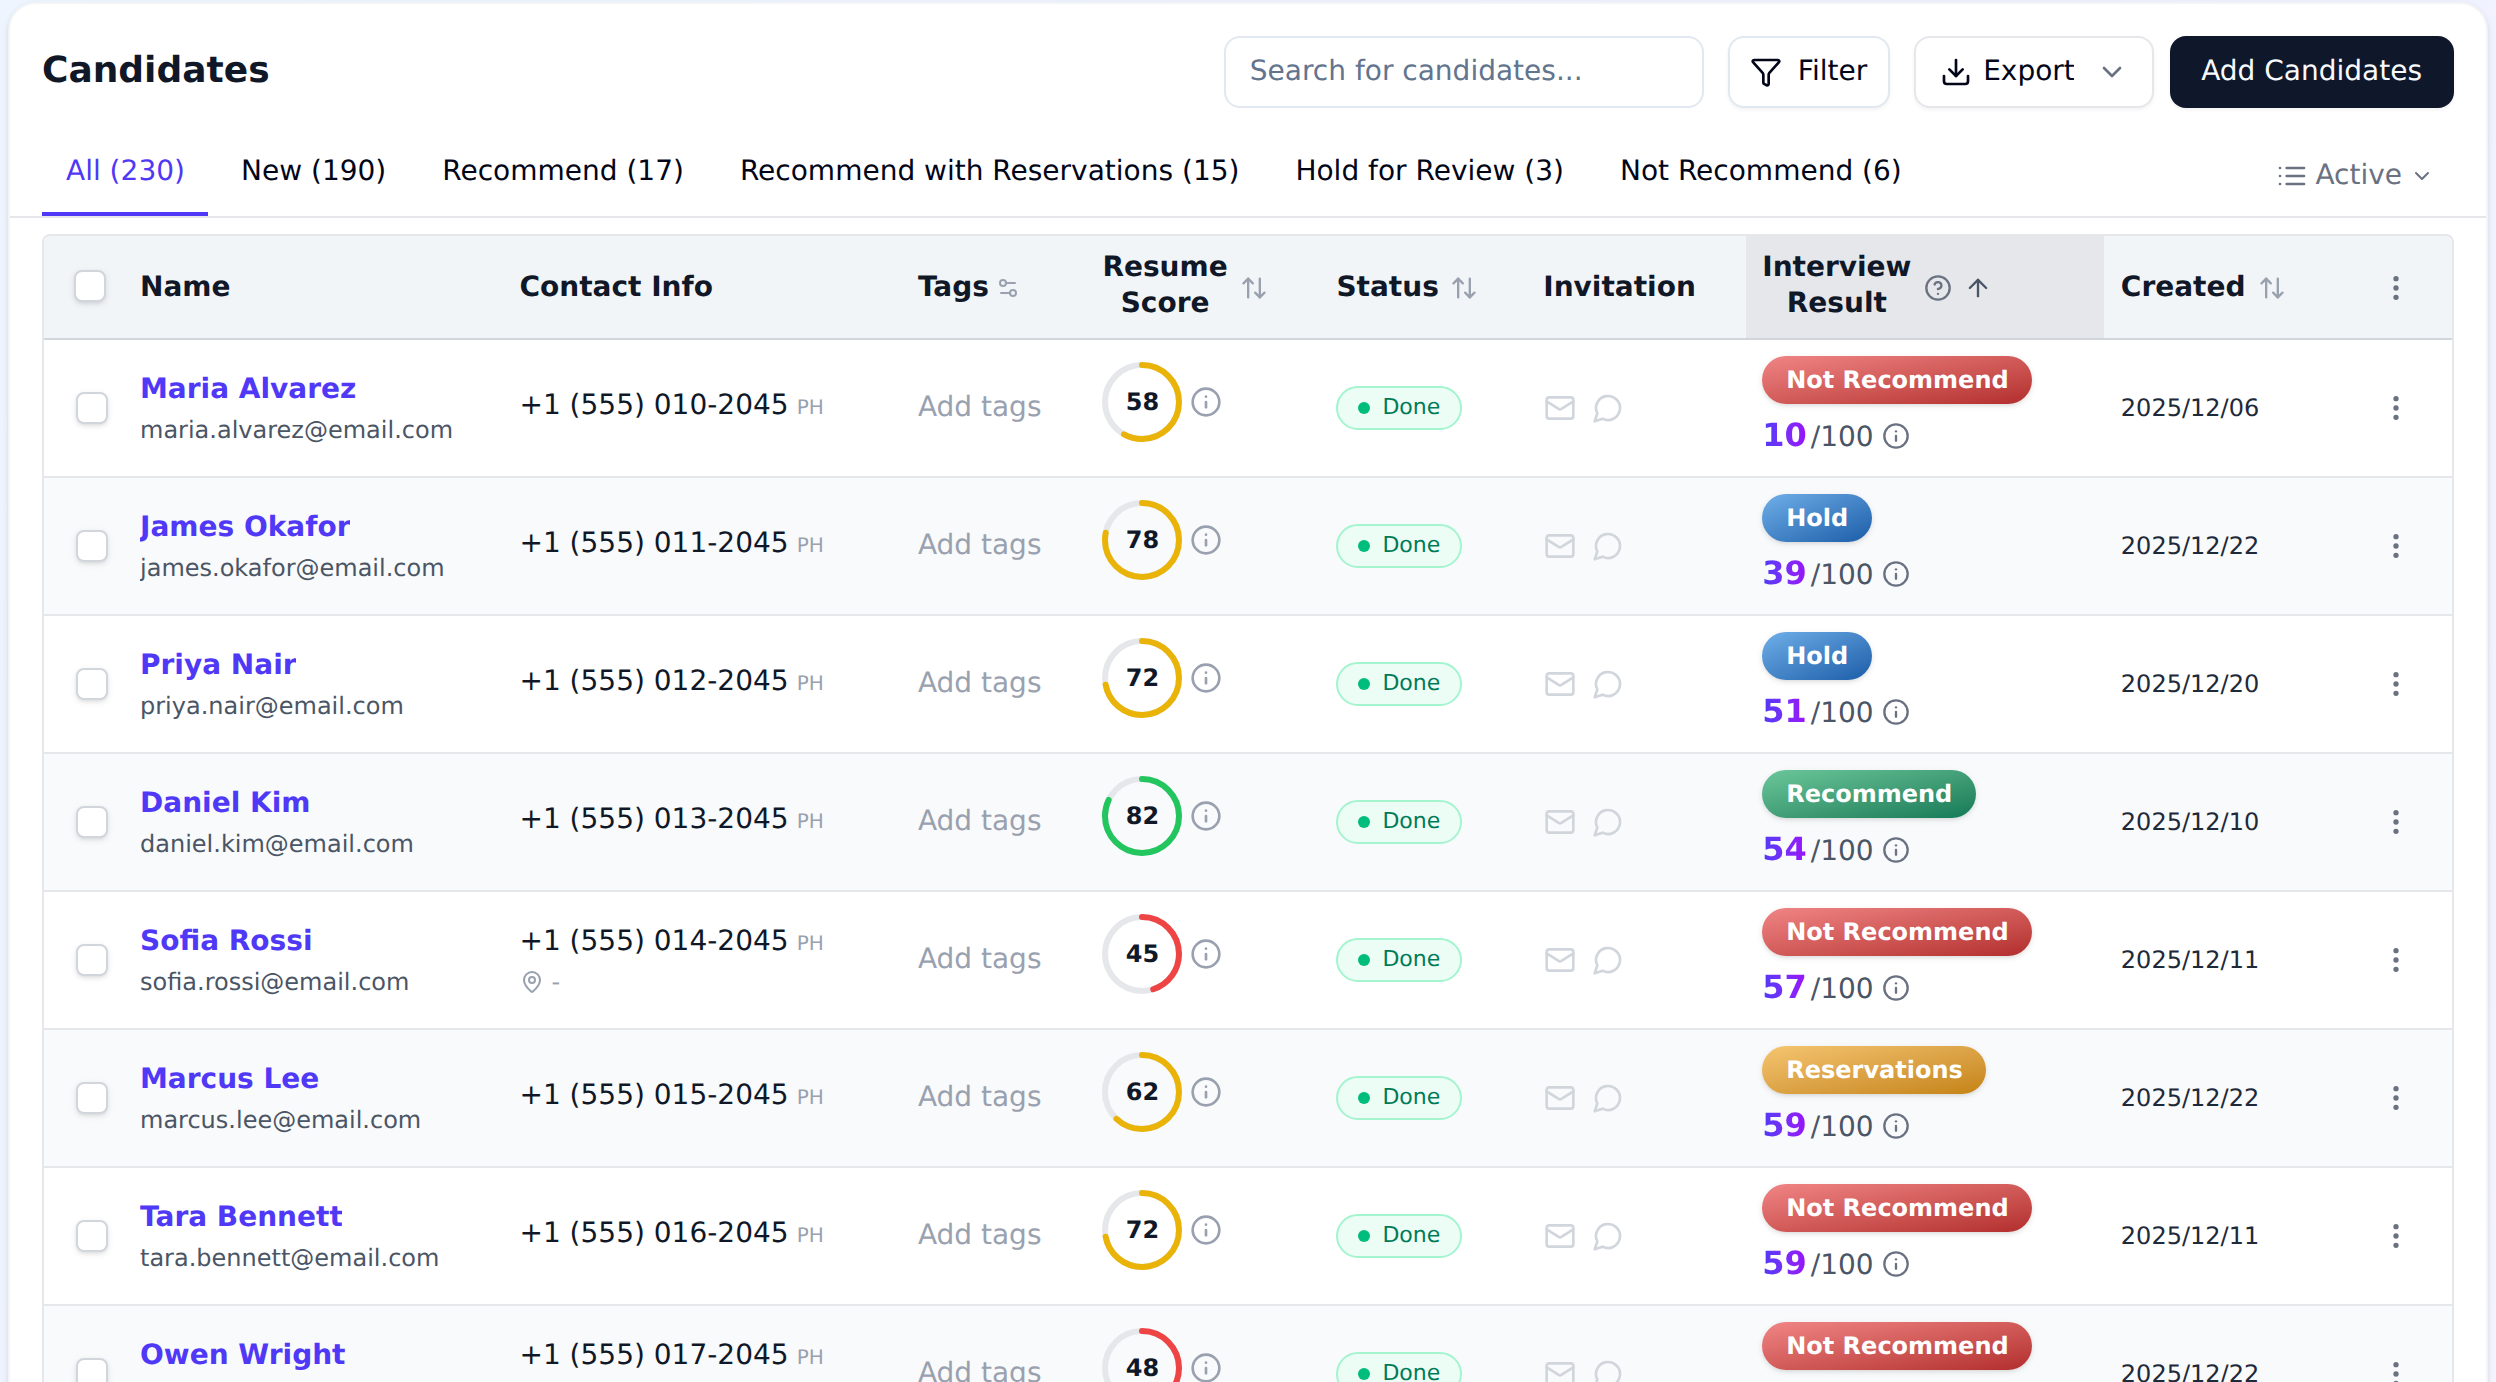The image size is (2496, 1382).
Task: Click Daniel Kim's Recommend badge
Action: (1868, 794)
